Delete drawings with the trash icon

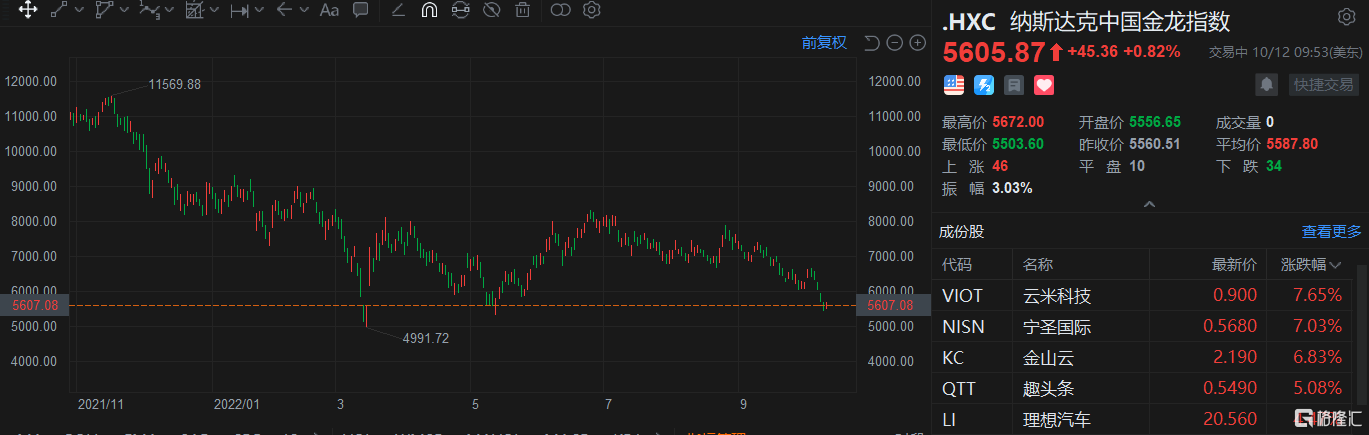[x=522, y=11]
